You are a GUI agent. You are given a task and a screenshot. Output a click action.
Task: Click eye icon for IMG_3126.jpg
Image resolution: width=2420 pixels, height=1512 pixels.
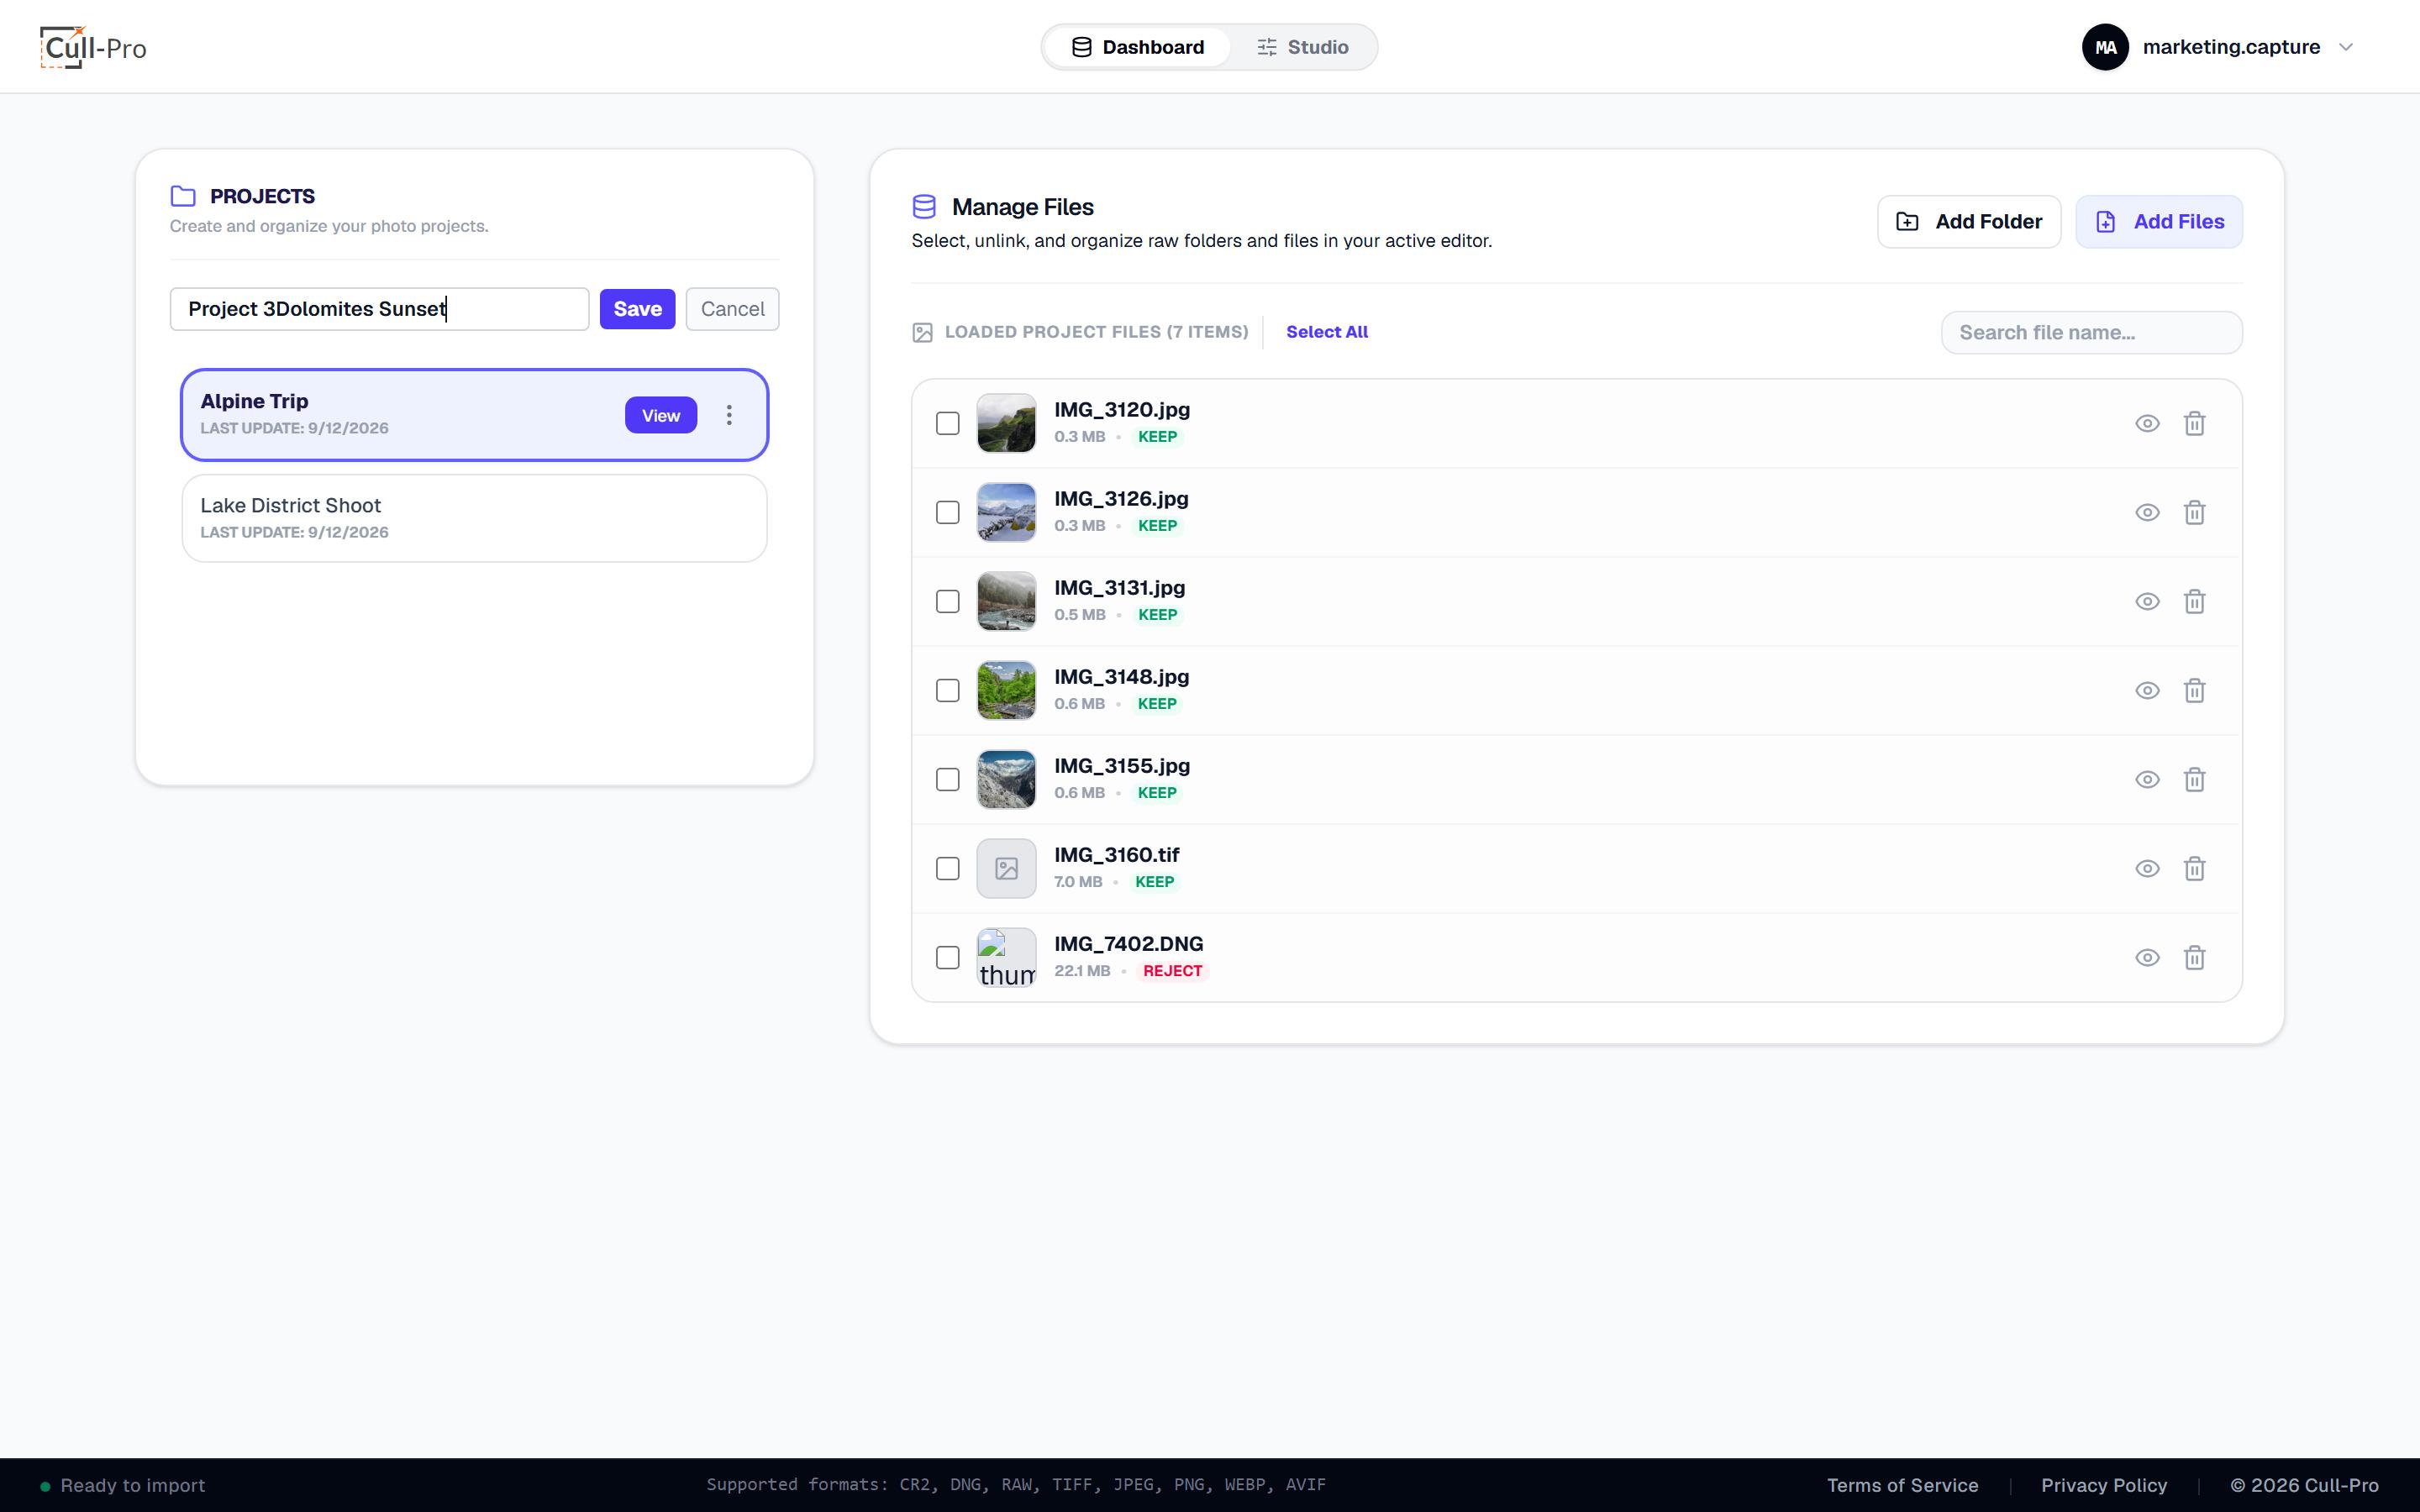point(2147,512)
